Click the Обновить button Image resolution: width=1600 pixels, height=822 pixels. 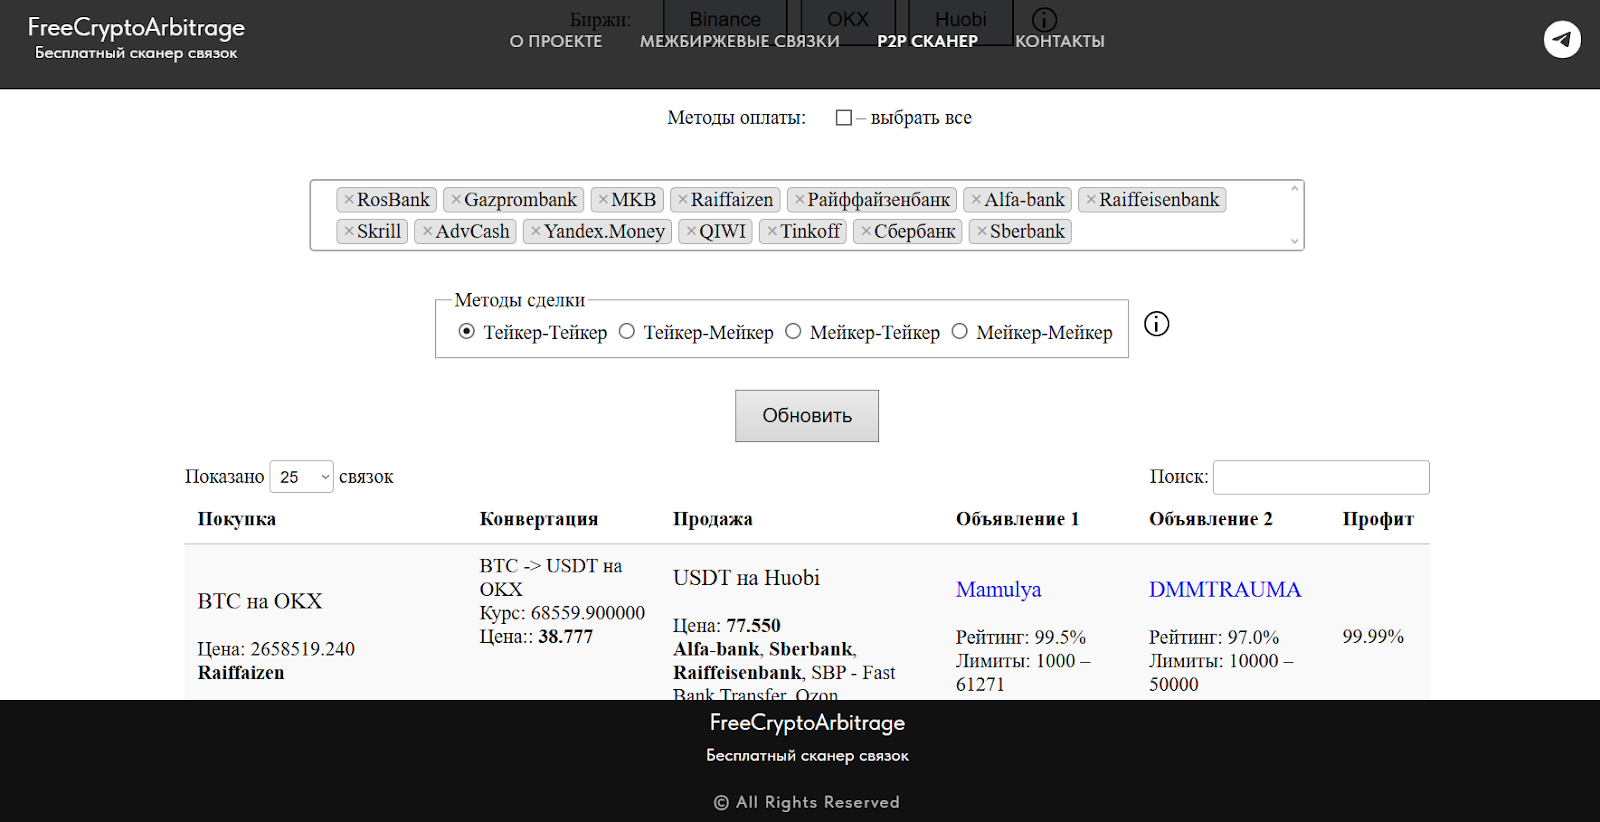point(807,416)
